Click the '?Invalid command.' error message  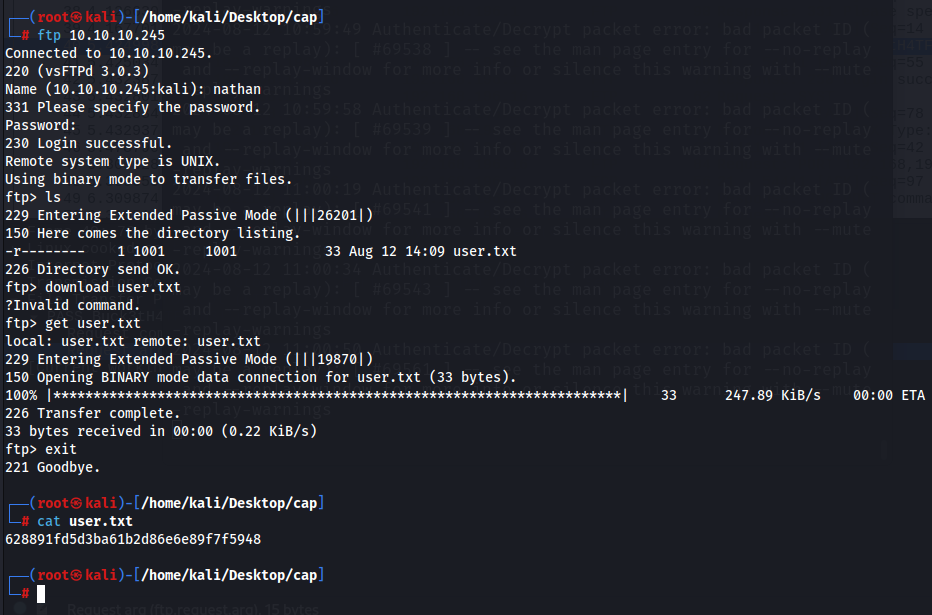pos(73,305)
